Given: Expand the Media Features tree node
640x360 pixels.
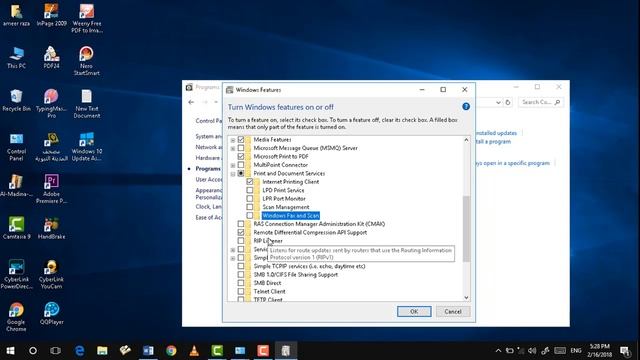Looking at the screenshot, I should [x=233, y=140].
